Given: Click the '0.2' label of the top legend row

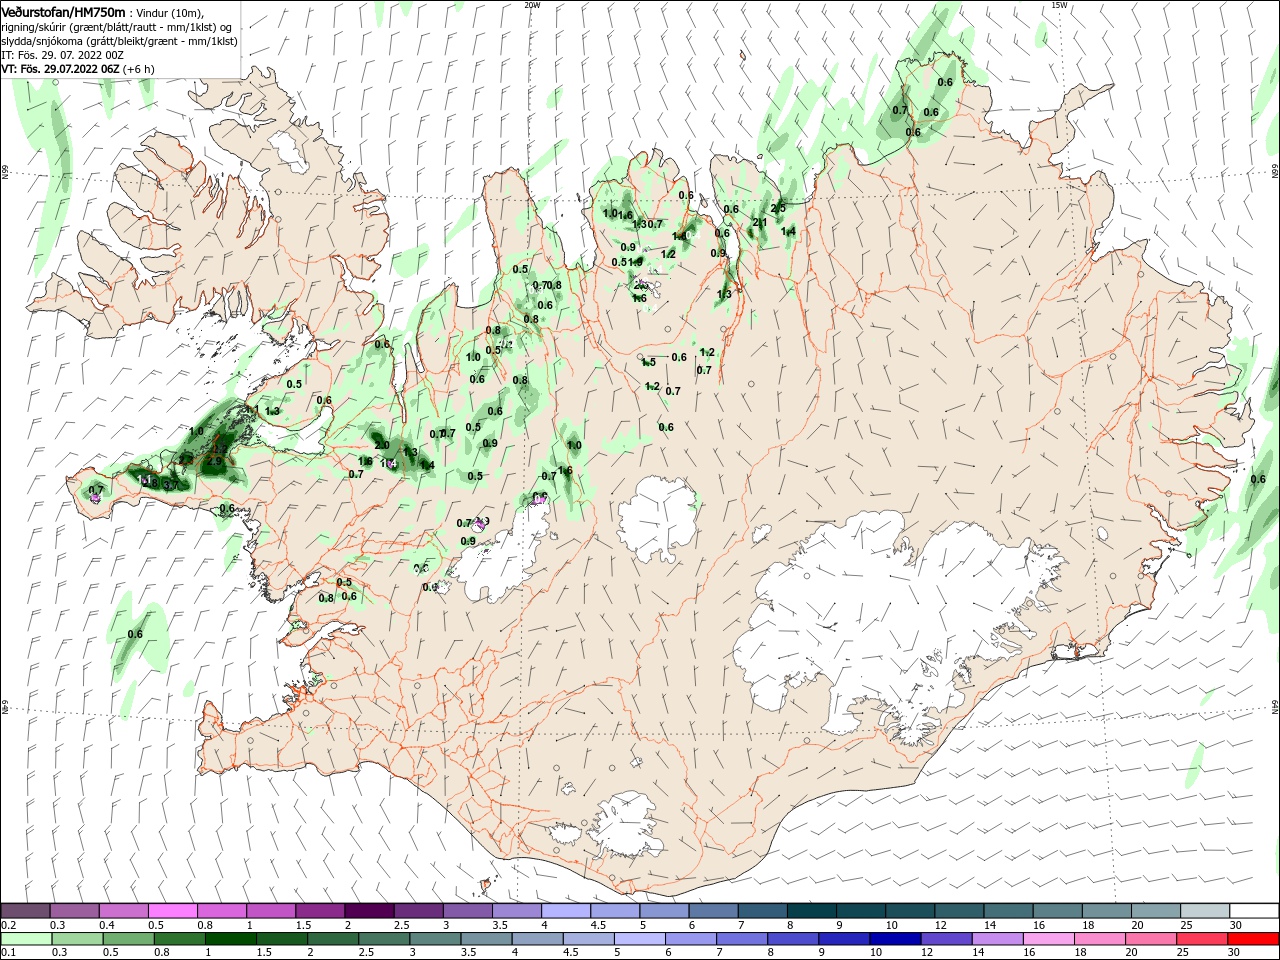Looking at the screenshot, I should tap(8, 925).
